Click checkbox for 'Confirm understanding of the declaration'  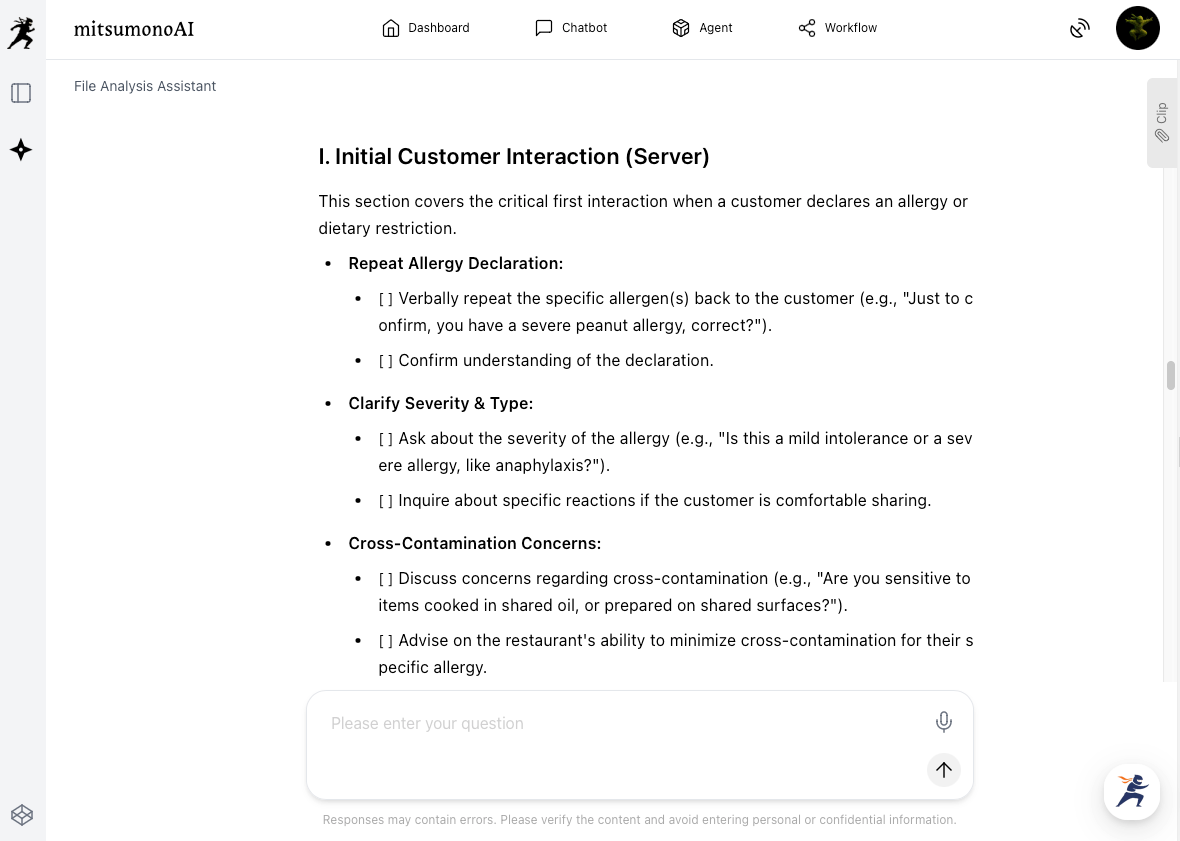click(386, 361)
